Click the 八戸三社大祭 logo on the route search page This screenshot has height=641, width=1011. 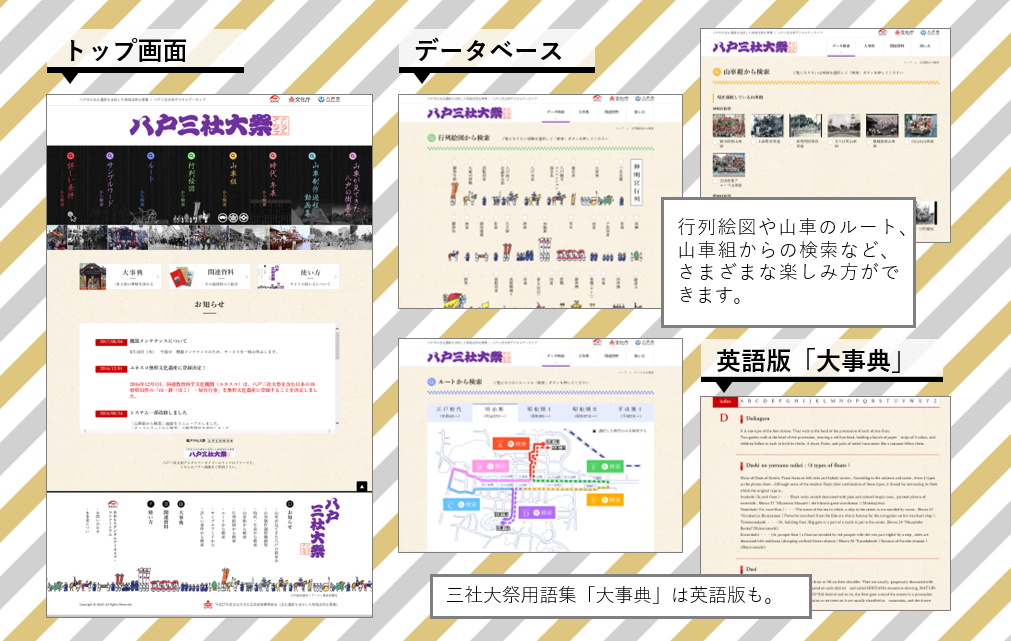pos(469,357)
